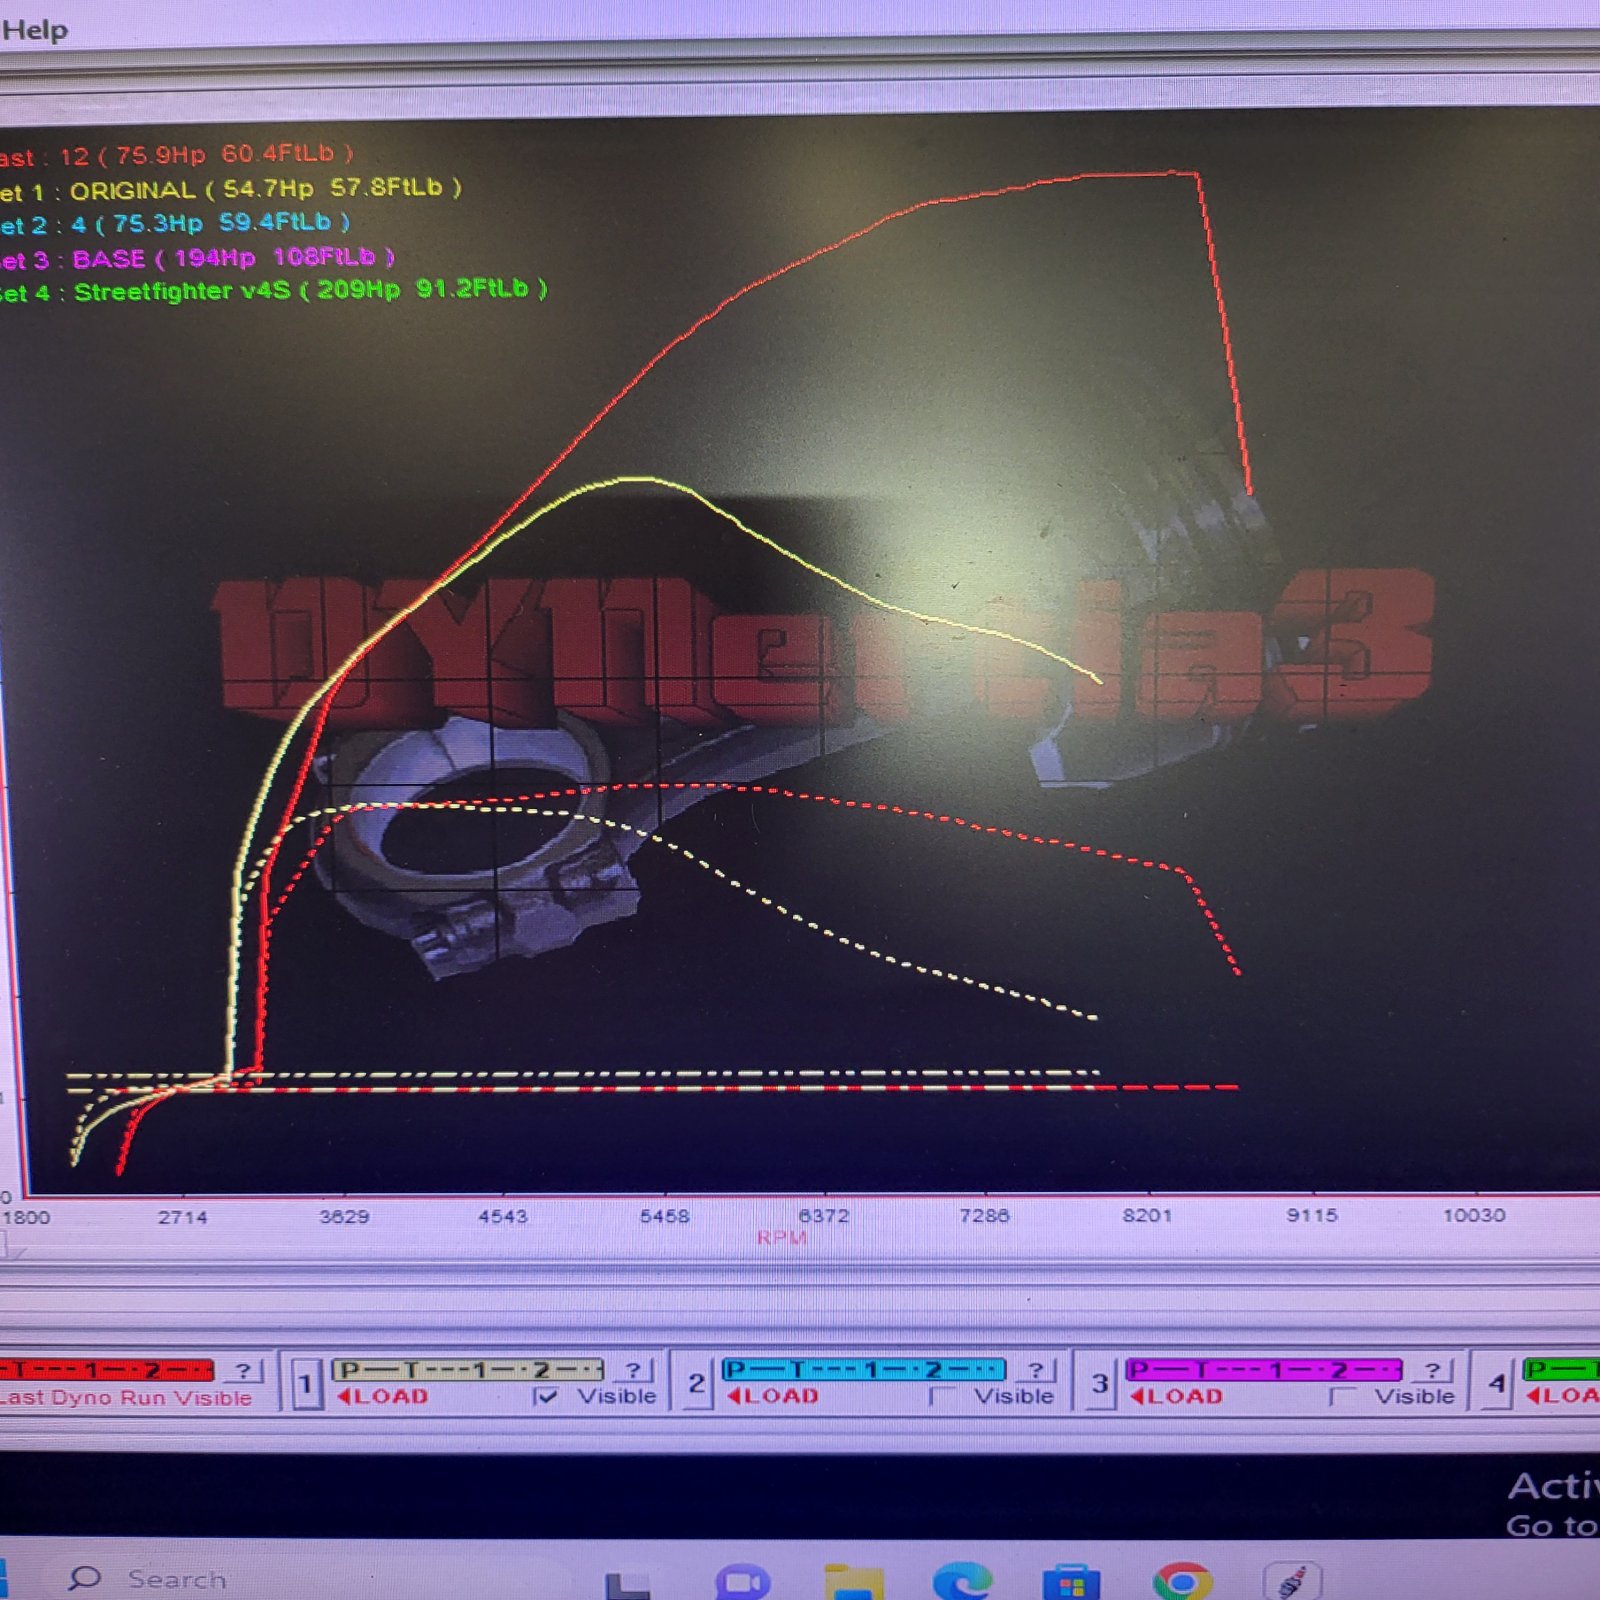The width and height of the screenshot is (1600, 1600).
Task: Click the yellow set 1 line-style swatch
Action: [x=468, y=1369]
